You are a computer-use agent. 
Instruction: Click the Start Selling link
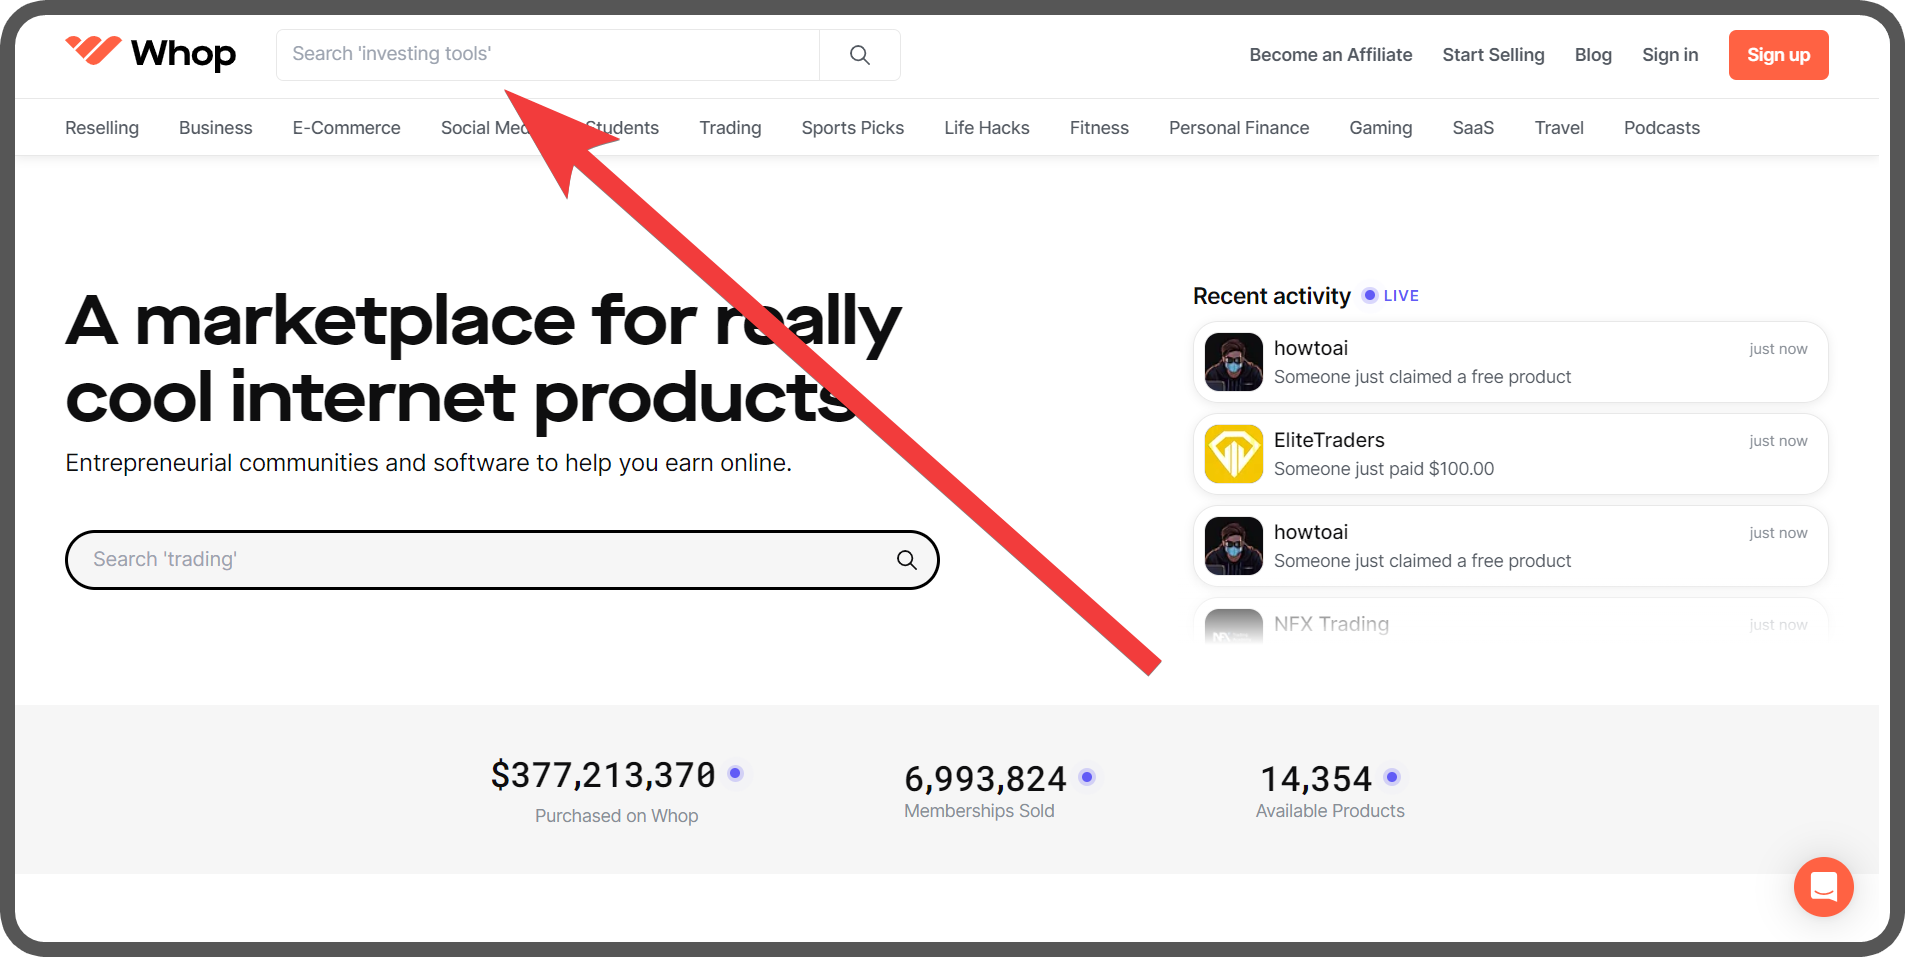1493,55
